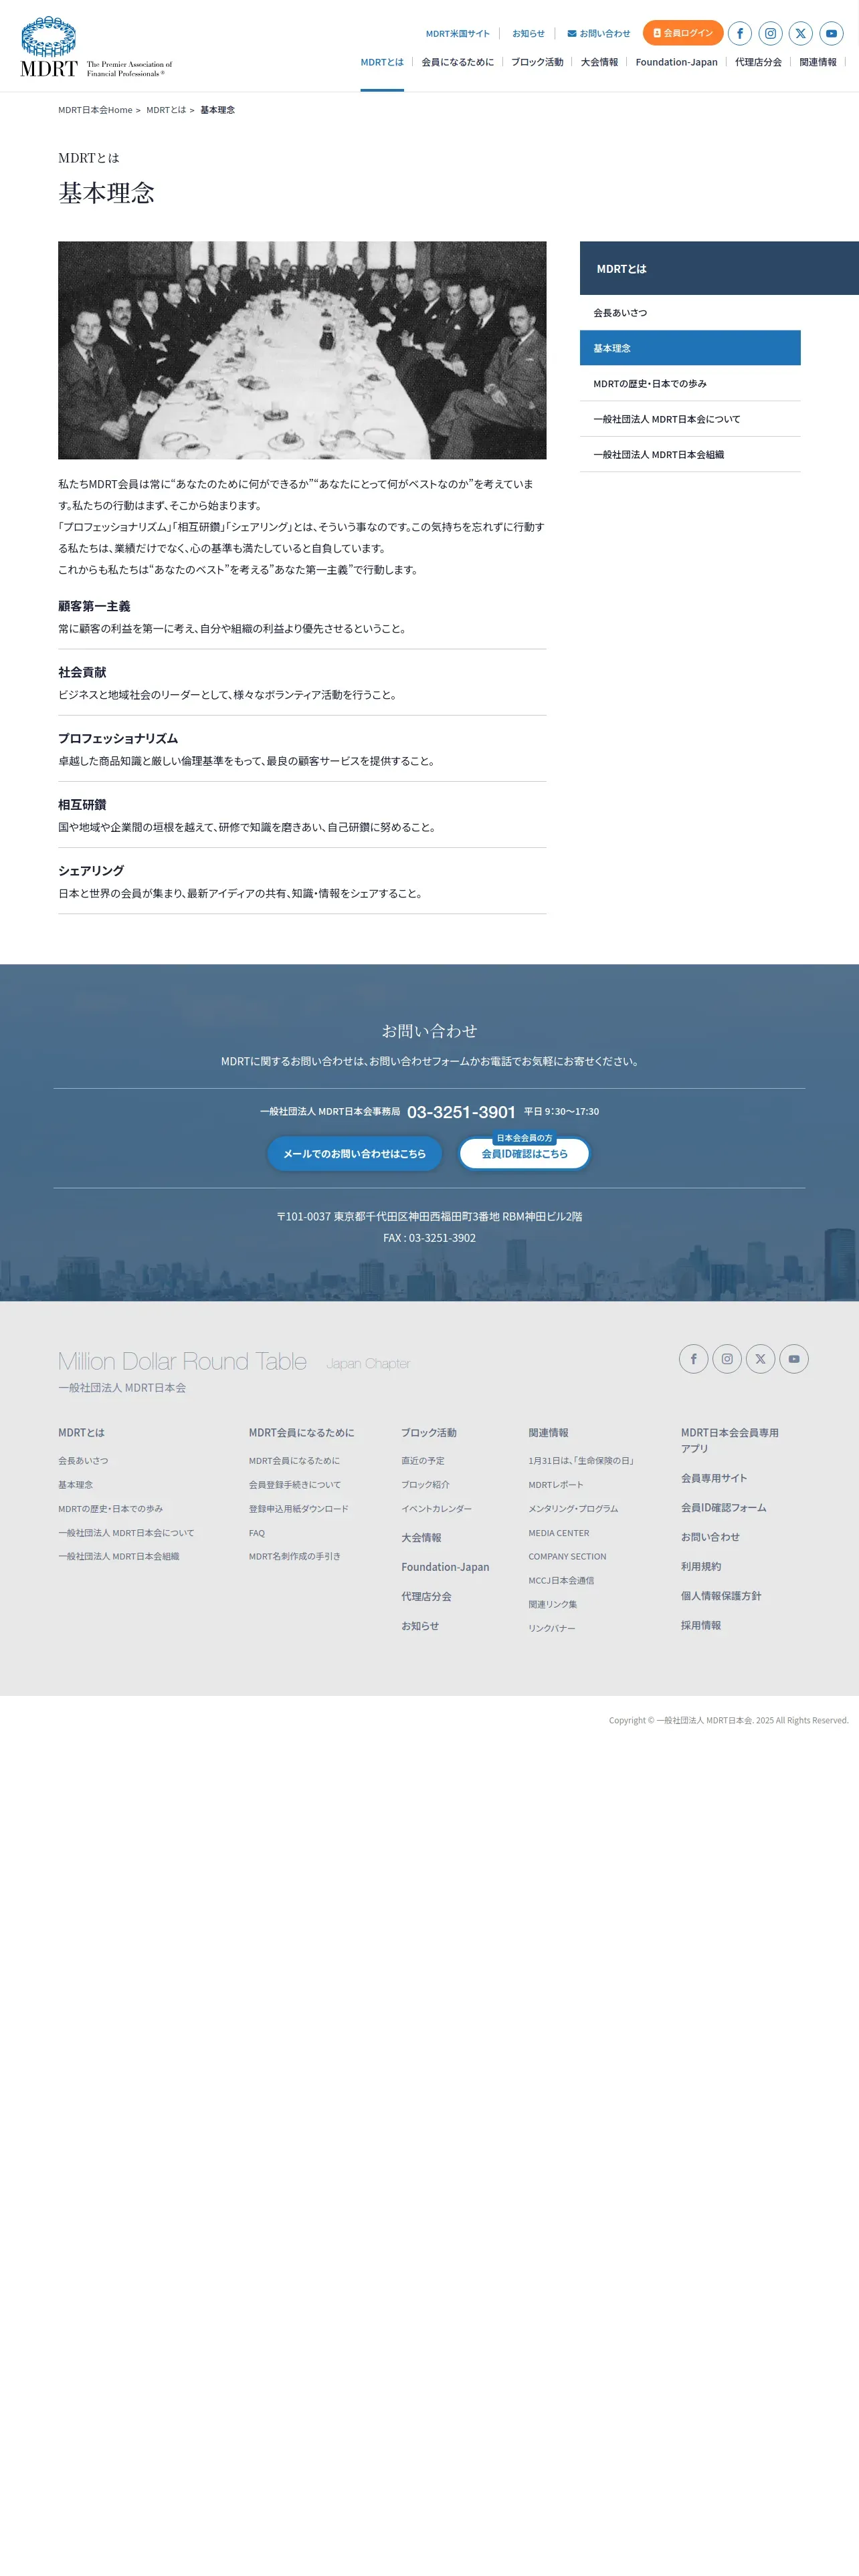
Task: Open footer link MEDIA CENTER
Action: click(x=559, y=1533)
